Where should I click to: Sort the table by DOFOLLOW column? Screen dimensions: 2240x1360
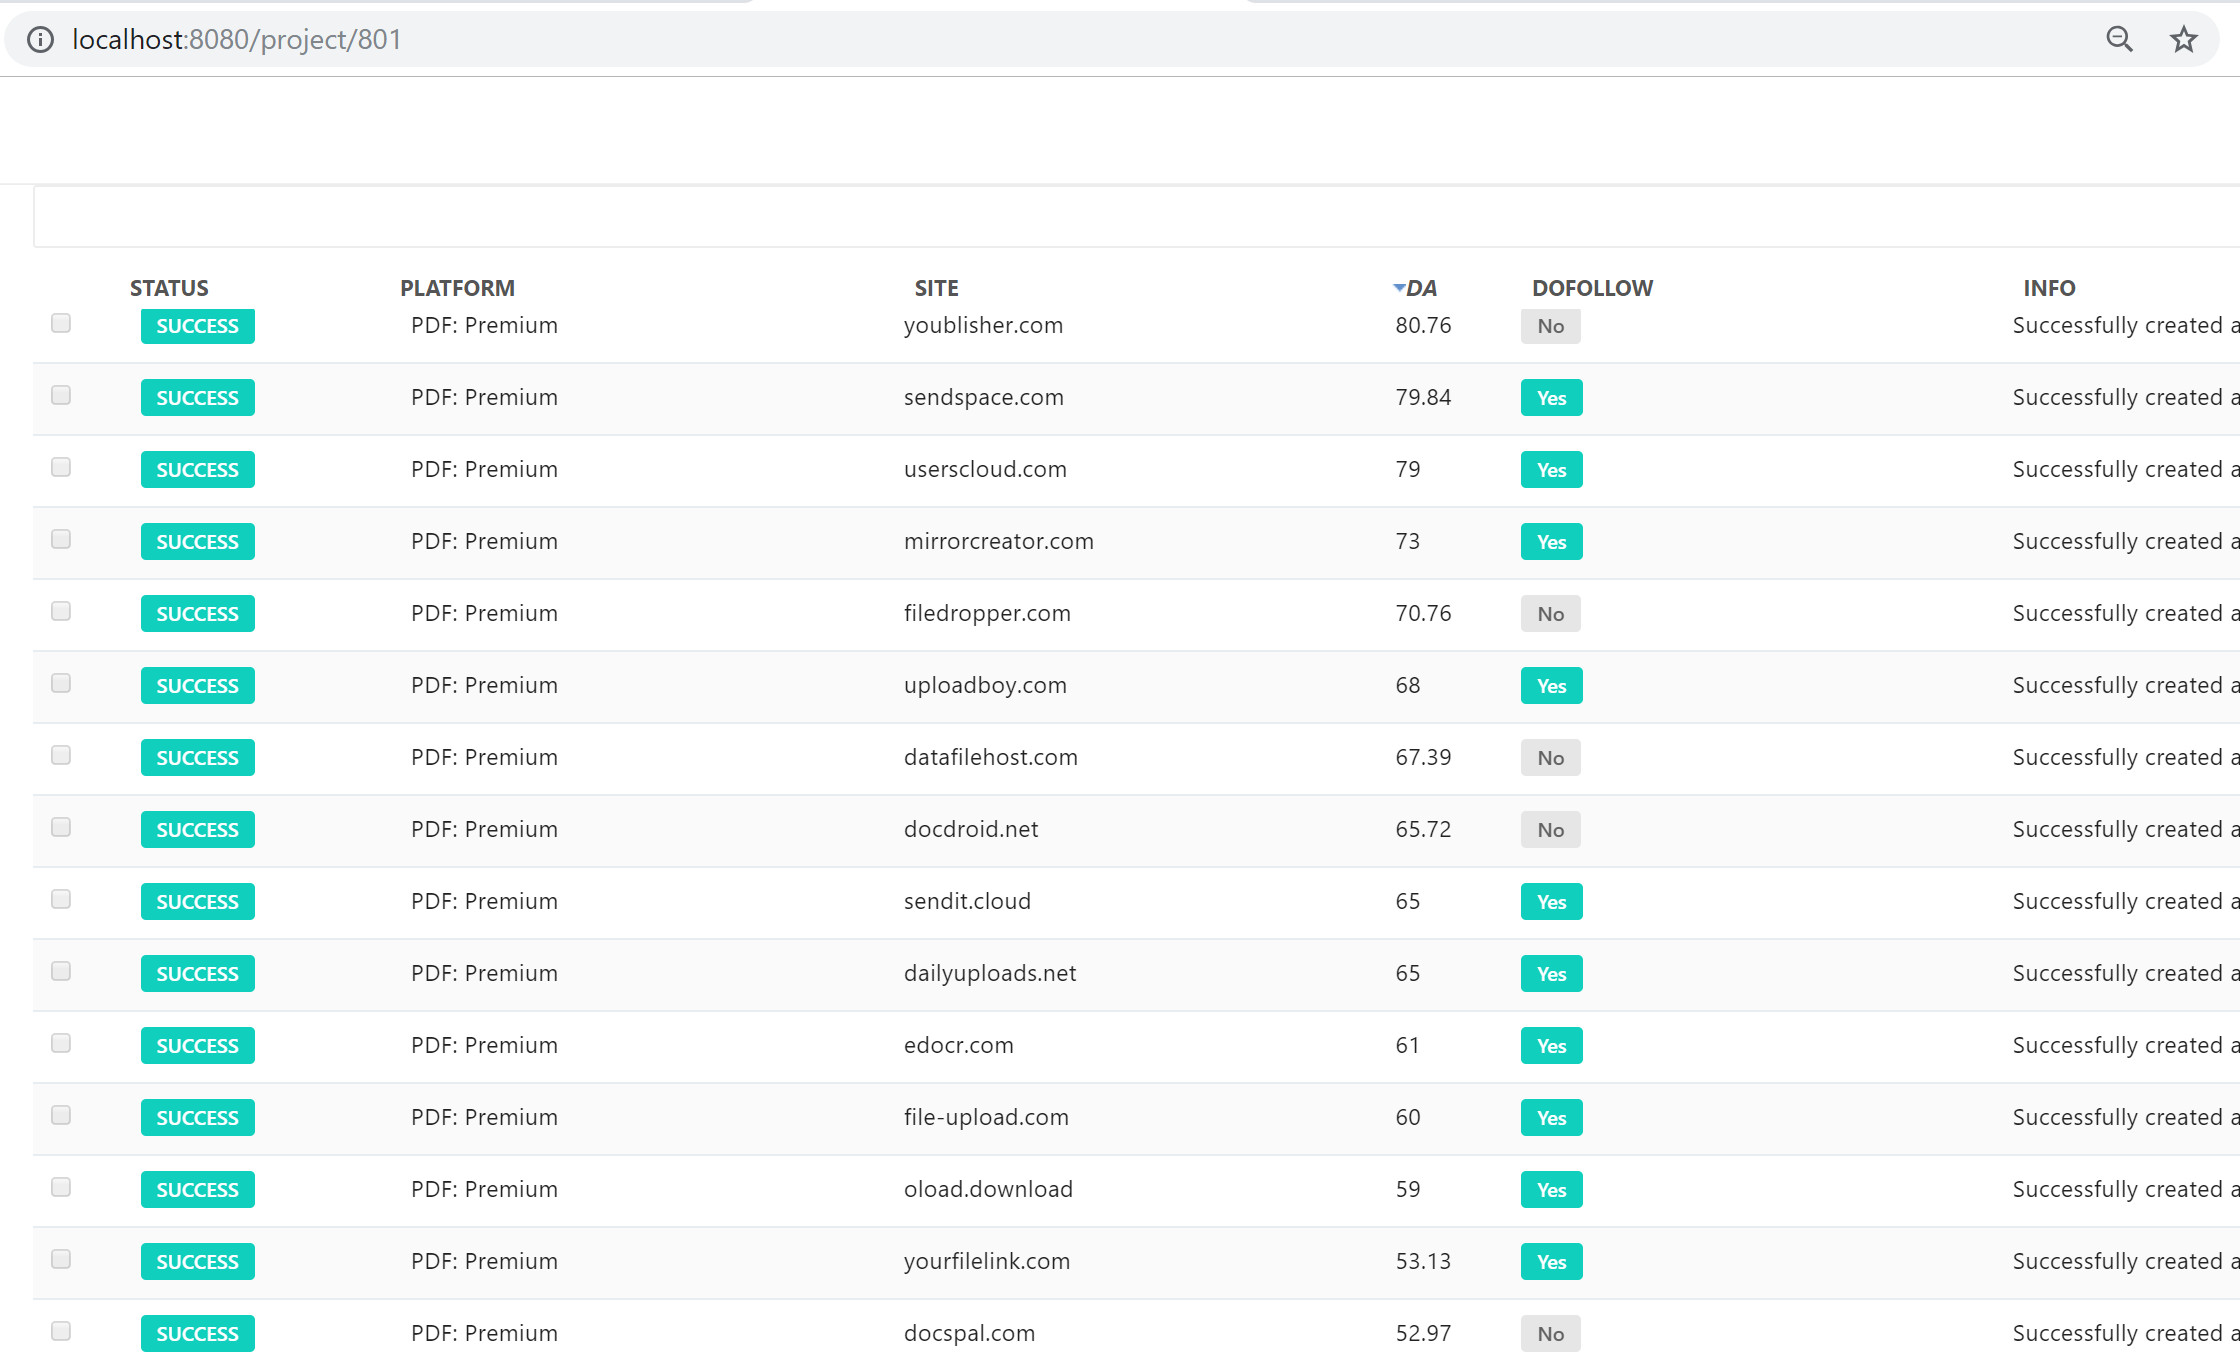click(1592, 288)
